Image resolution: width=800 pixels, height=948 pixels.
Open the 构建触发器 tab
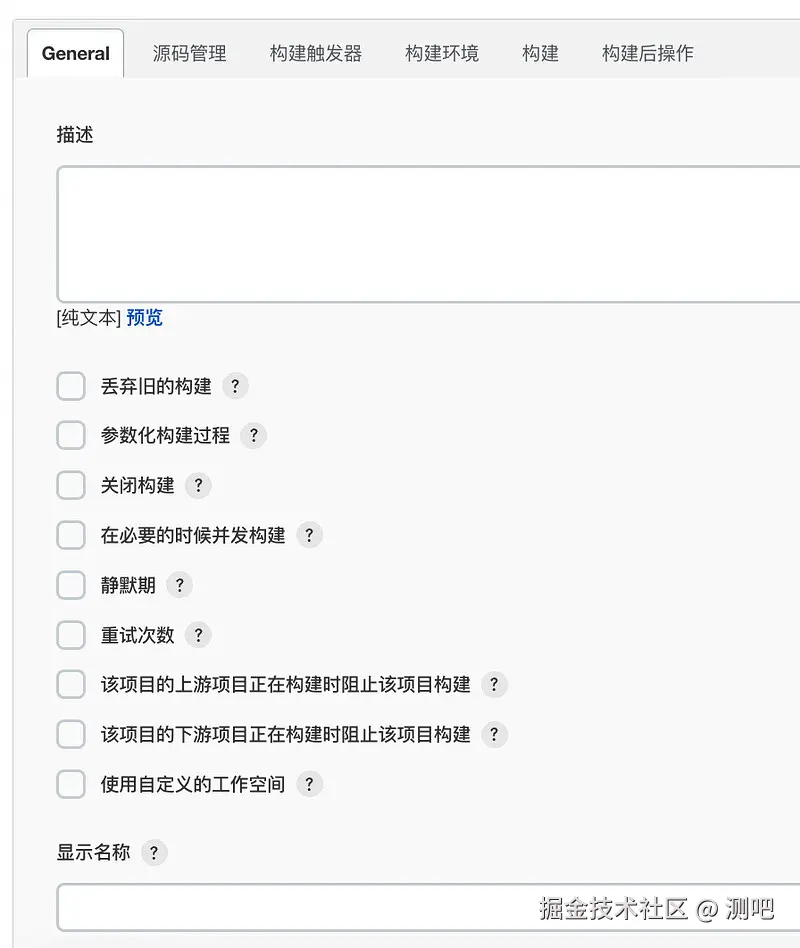[x=316, y=53]
